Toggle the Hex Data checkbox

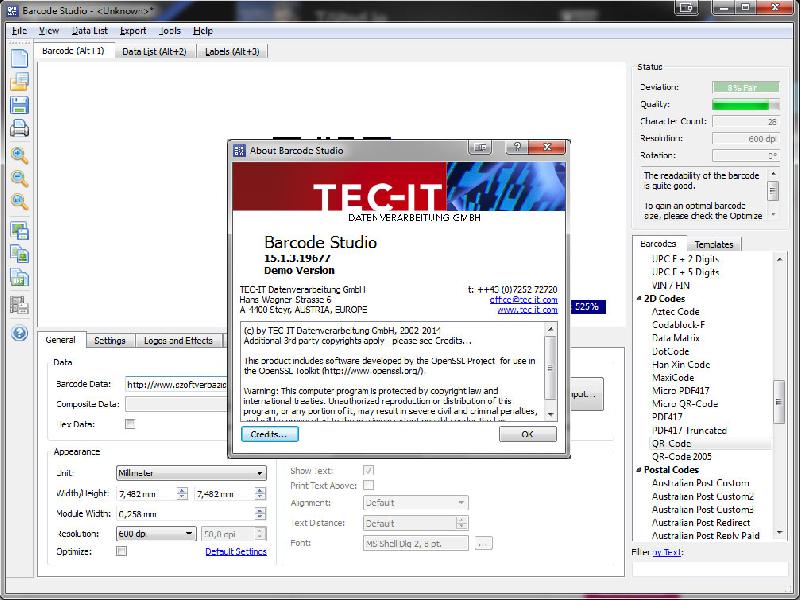[x=130, y=424]
